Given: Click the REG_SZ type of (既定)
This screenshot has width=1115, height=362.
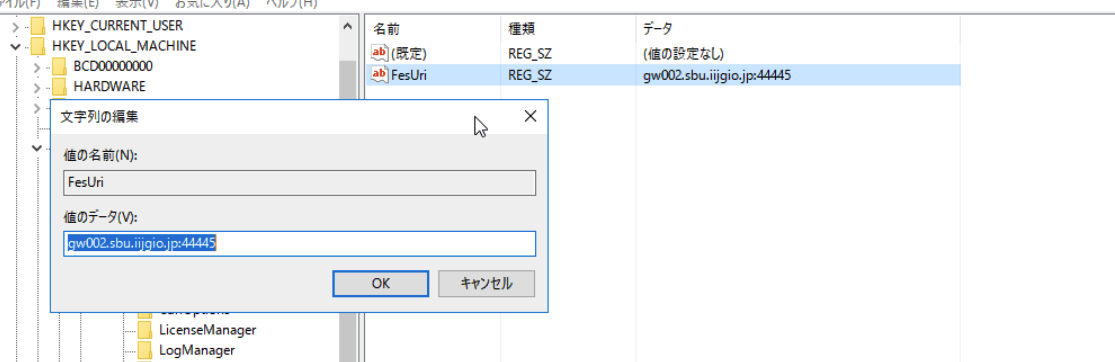Looking at the screenshot, I should (530, 53).
